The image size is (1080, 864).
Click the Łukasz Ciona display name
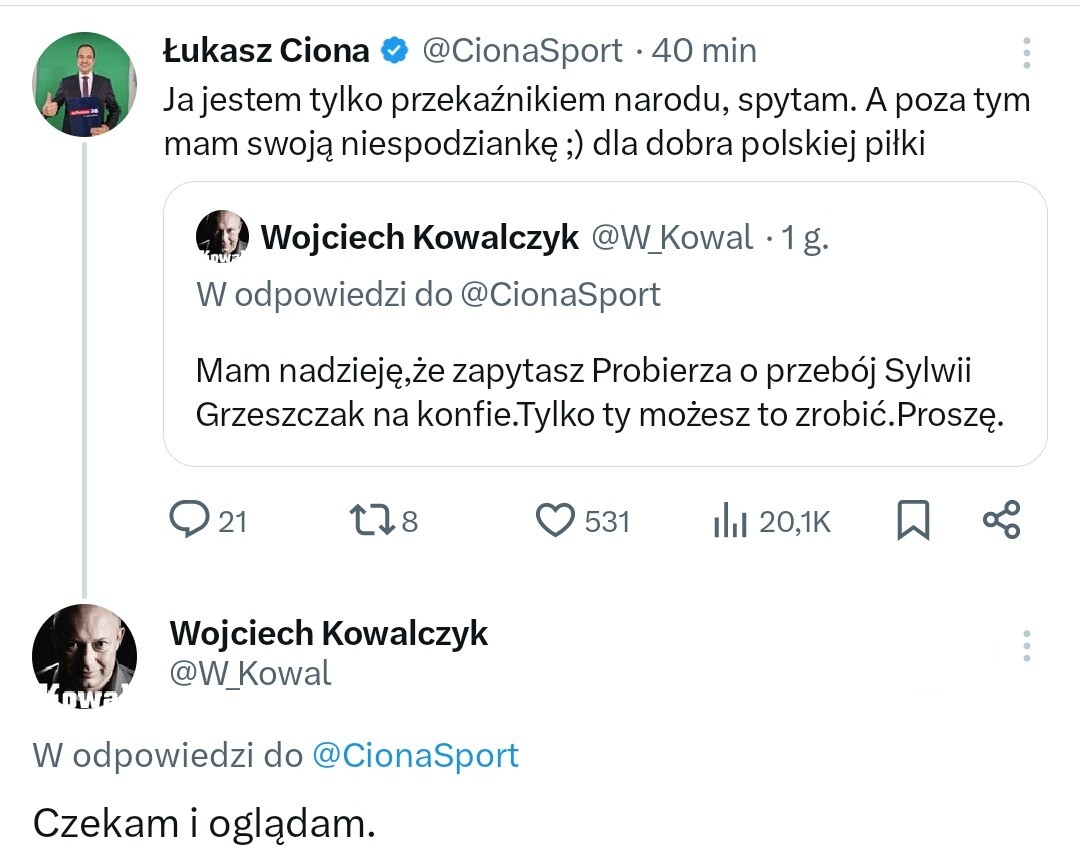[x=266, y=50]
